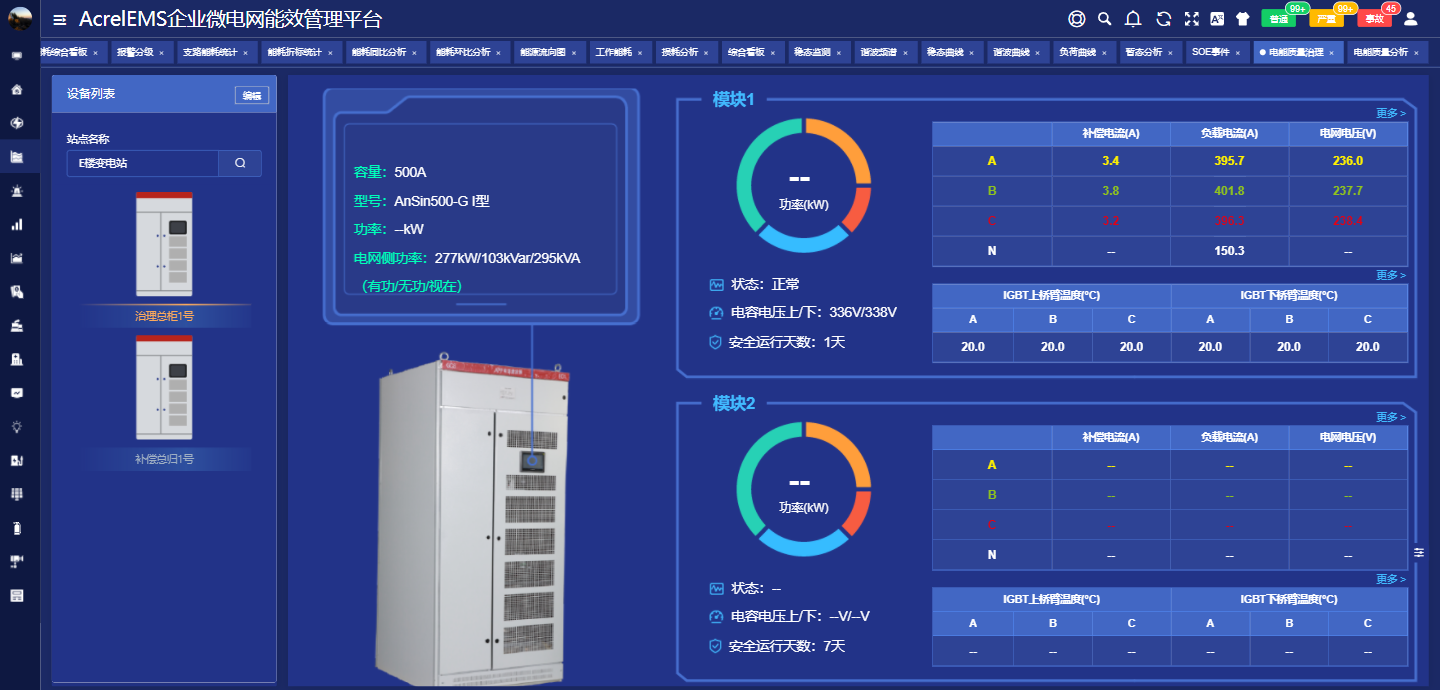Open theme settings via the shirt icon
1440x690 pixels.
(1243, 19)
